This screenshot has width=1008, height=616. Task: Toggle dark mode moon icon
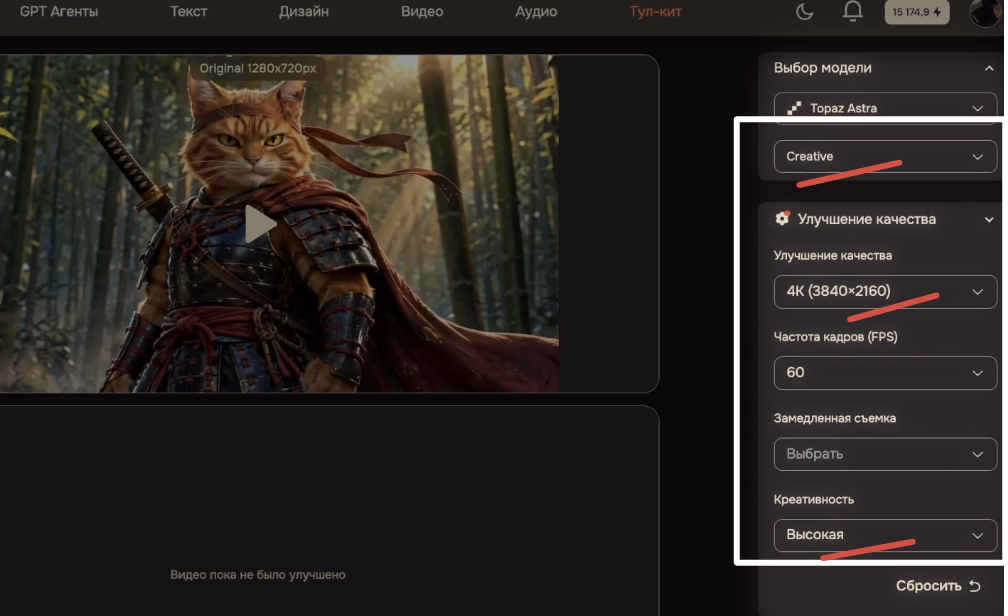coord(805,12)
